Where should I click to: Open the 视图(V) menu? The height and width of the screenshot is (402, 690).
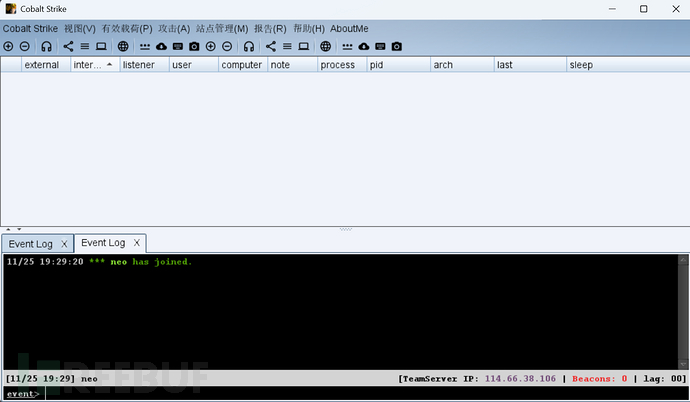80,28
